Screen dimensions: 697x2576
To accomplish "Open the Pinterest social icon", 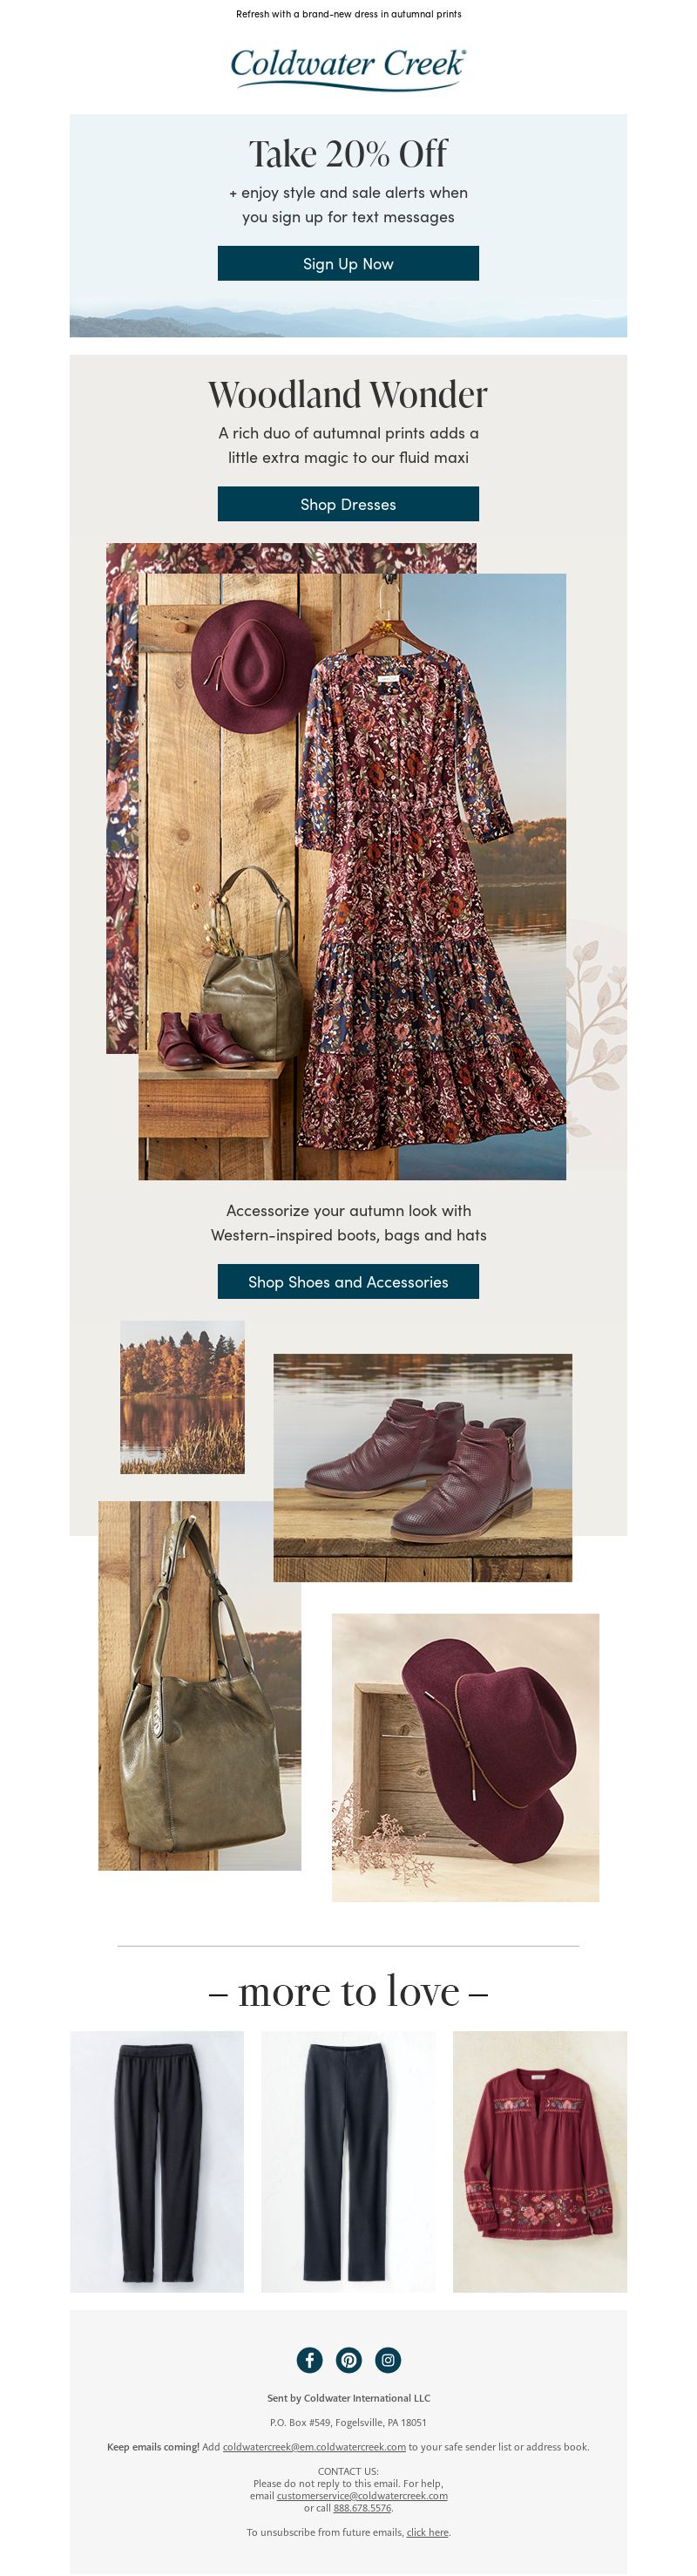I will click(x=348, y=2359).
